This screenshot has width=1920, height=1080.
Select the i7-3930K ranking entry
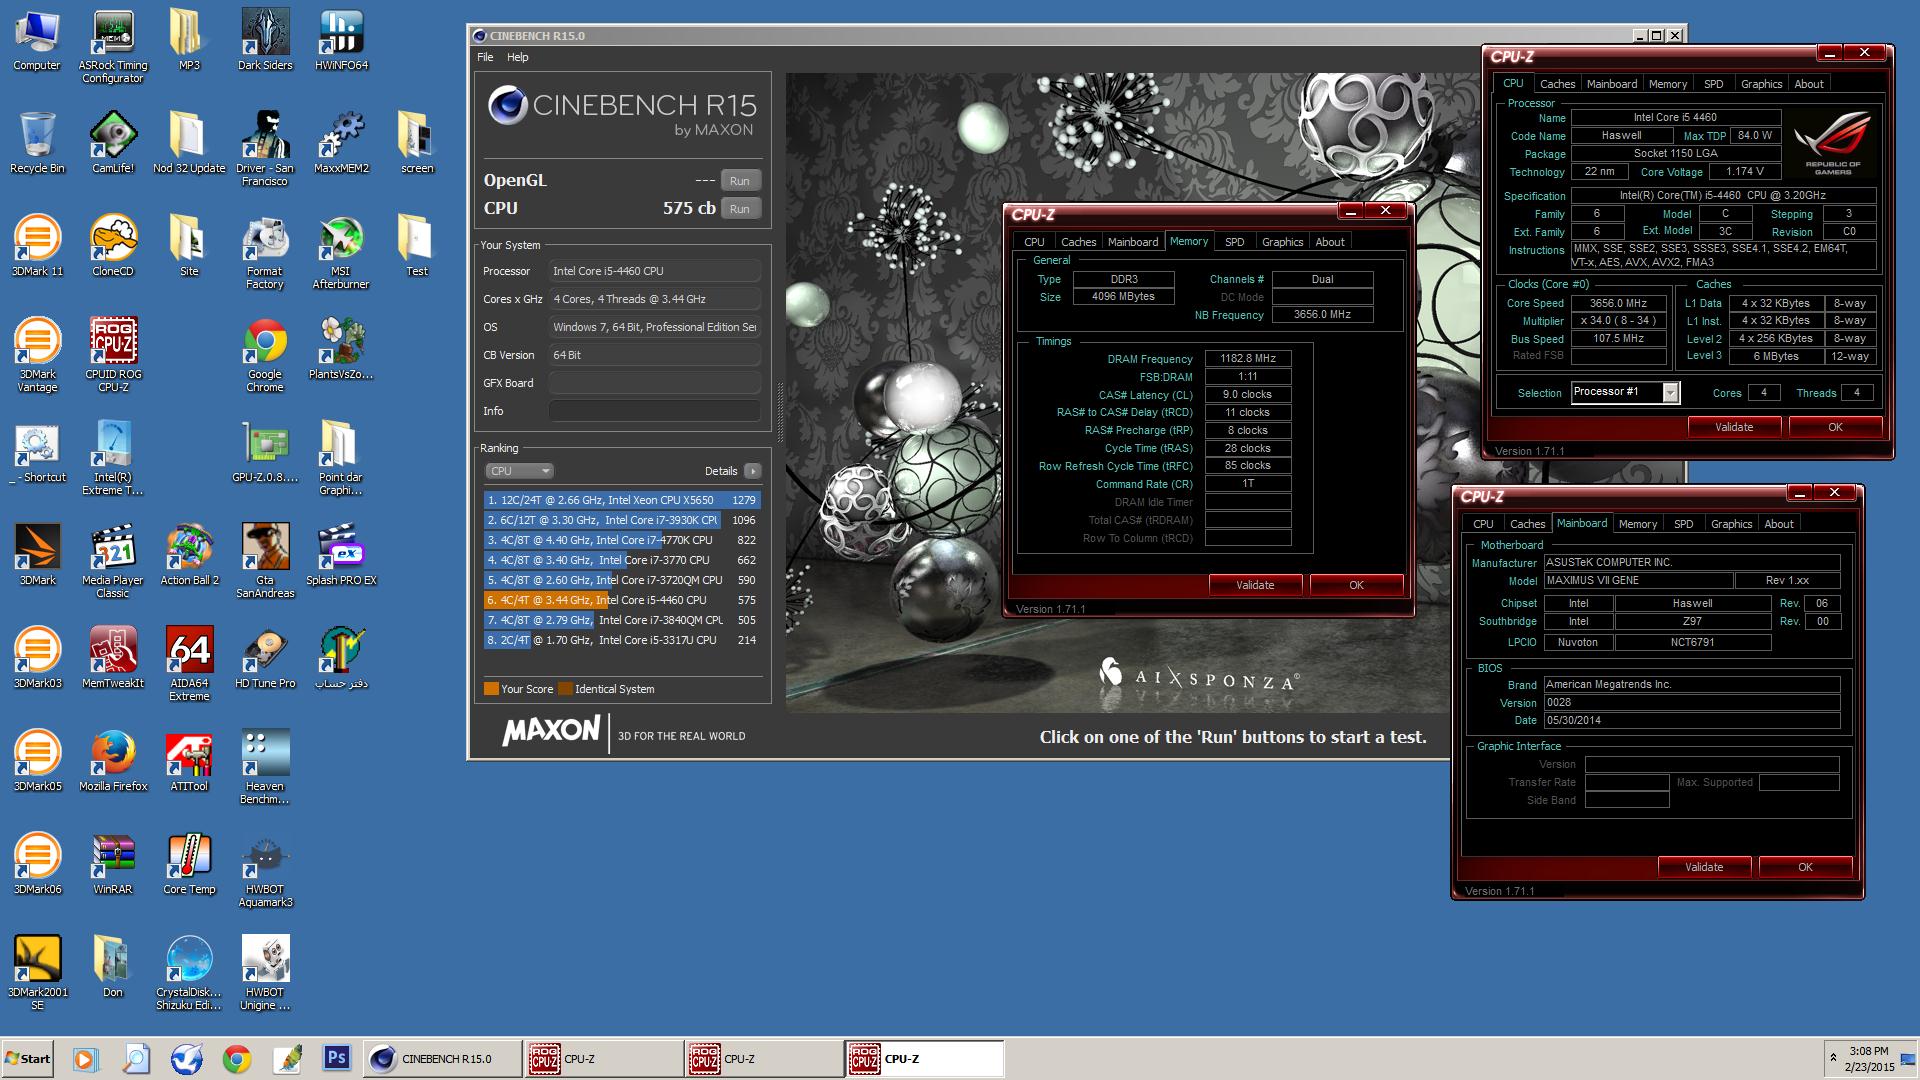pyautogui.click(x=622, y=520)
